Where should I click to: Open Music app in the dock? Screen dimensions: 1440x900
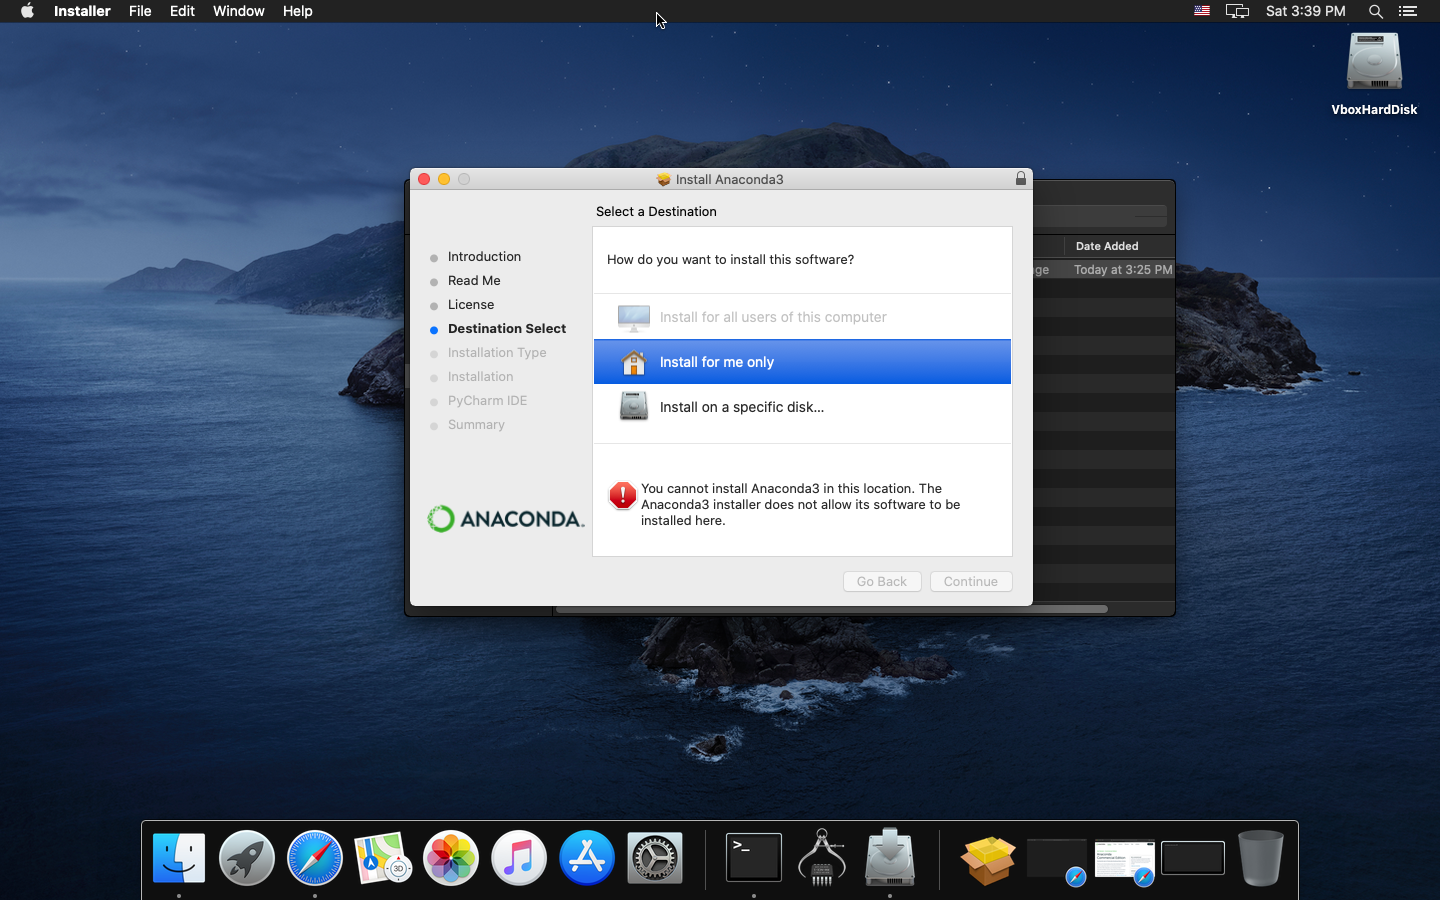519,858
